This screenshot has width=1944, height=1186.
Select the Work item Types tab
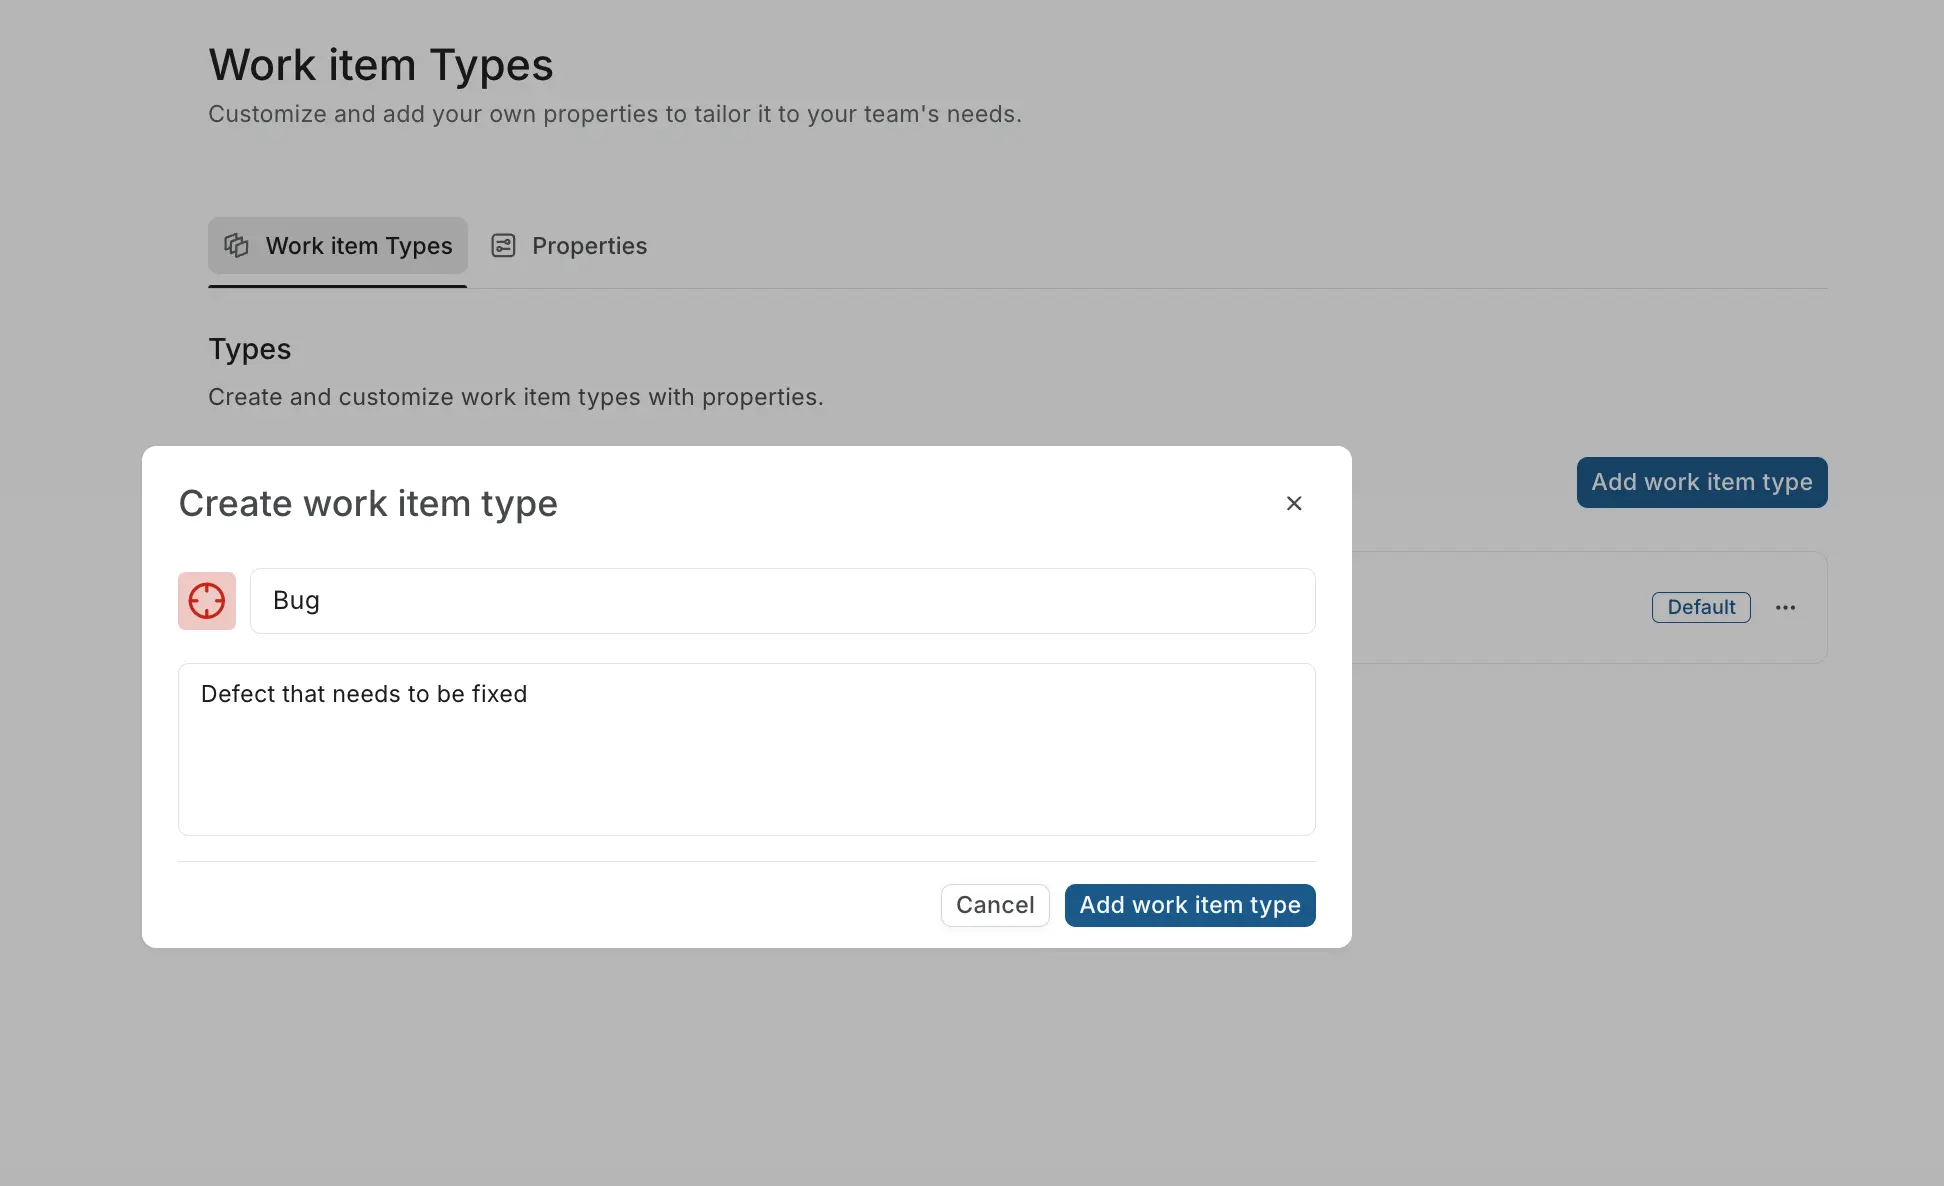pyautogui.click(x=337, y=245)
